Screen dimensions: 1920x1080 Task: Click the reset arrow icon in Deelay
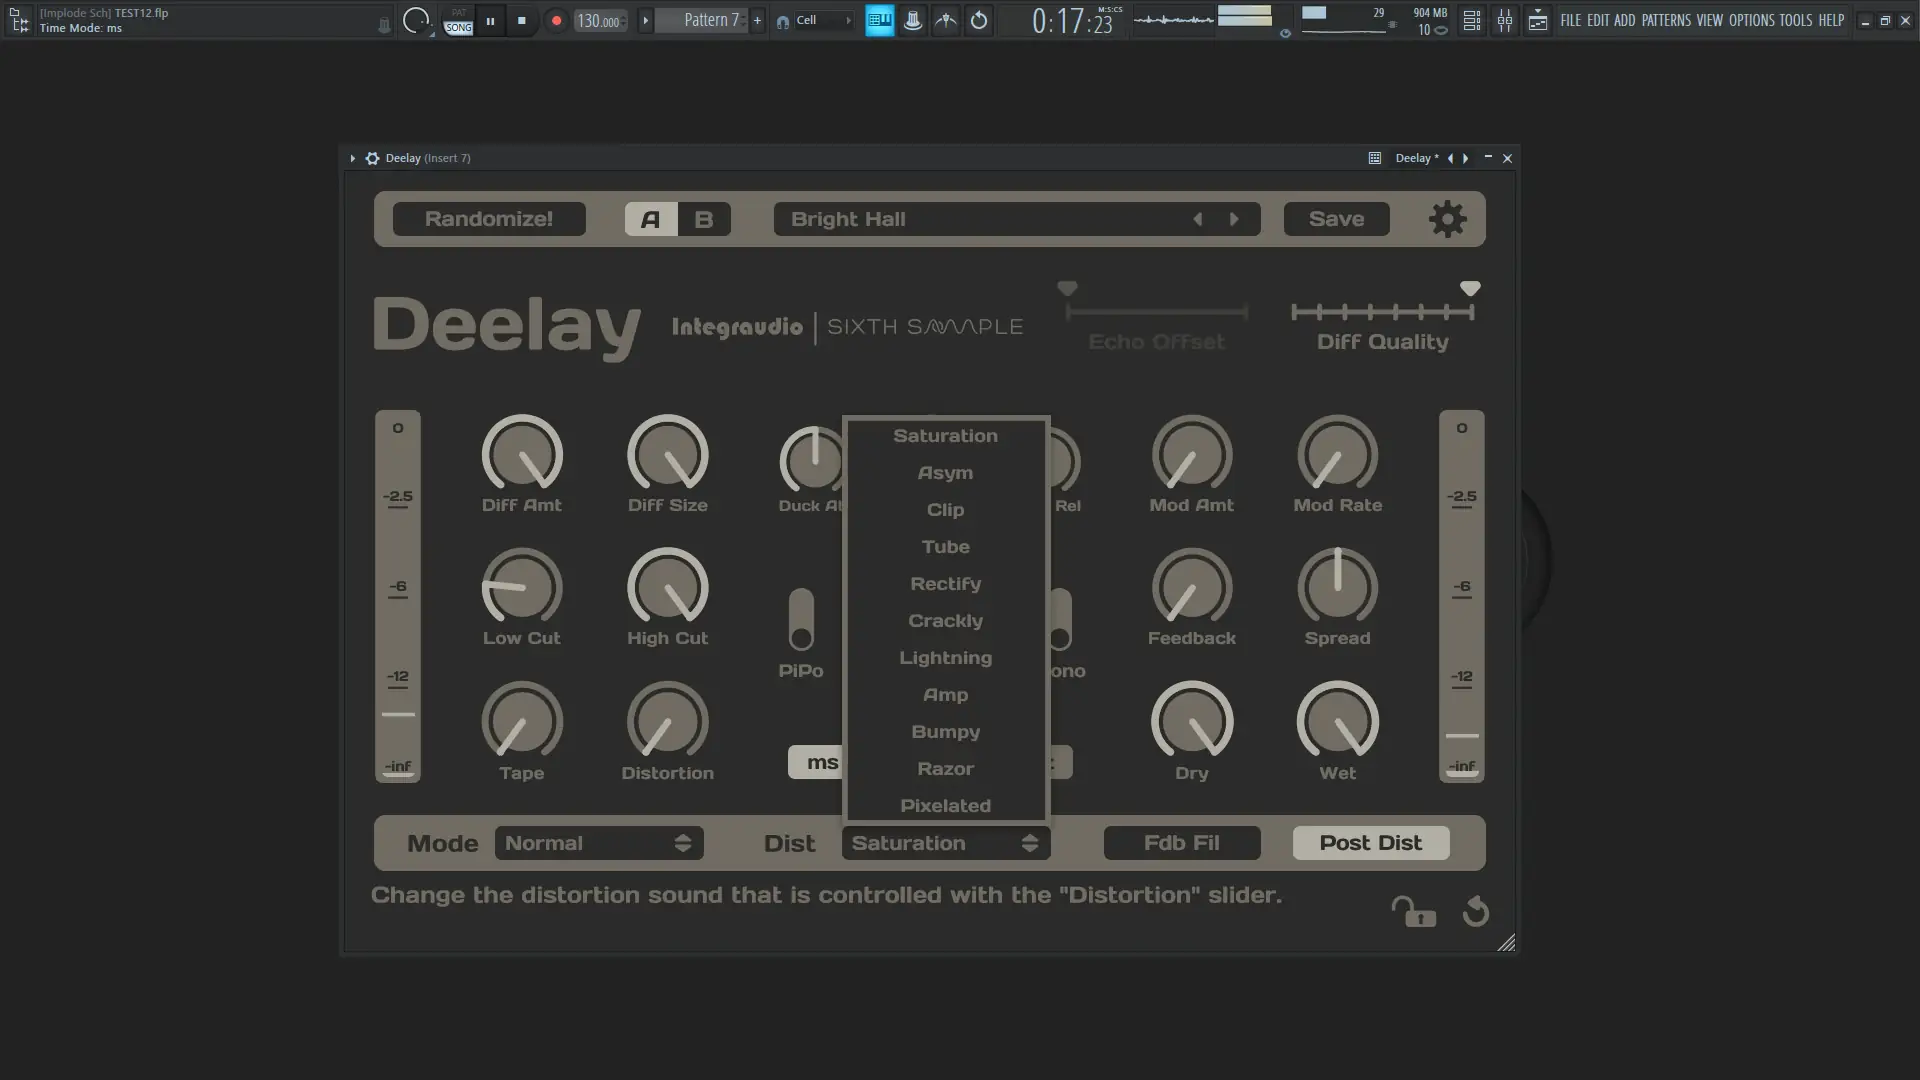[1476, 912]
